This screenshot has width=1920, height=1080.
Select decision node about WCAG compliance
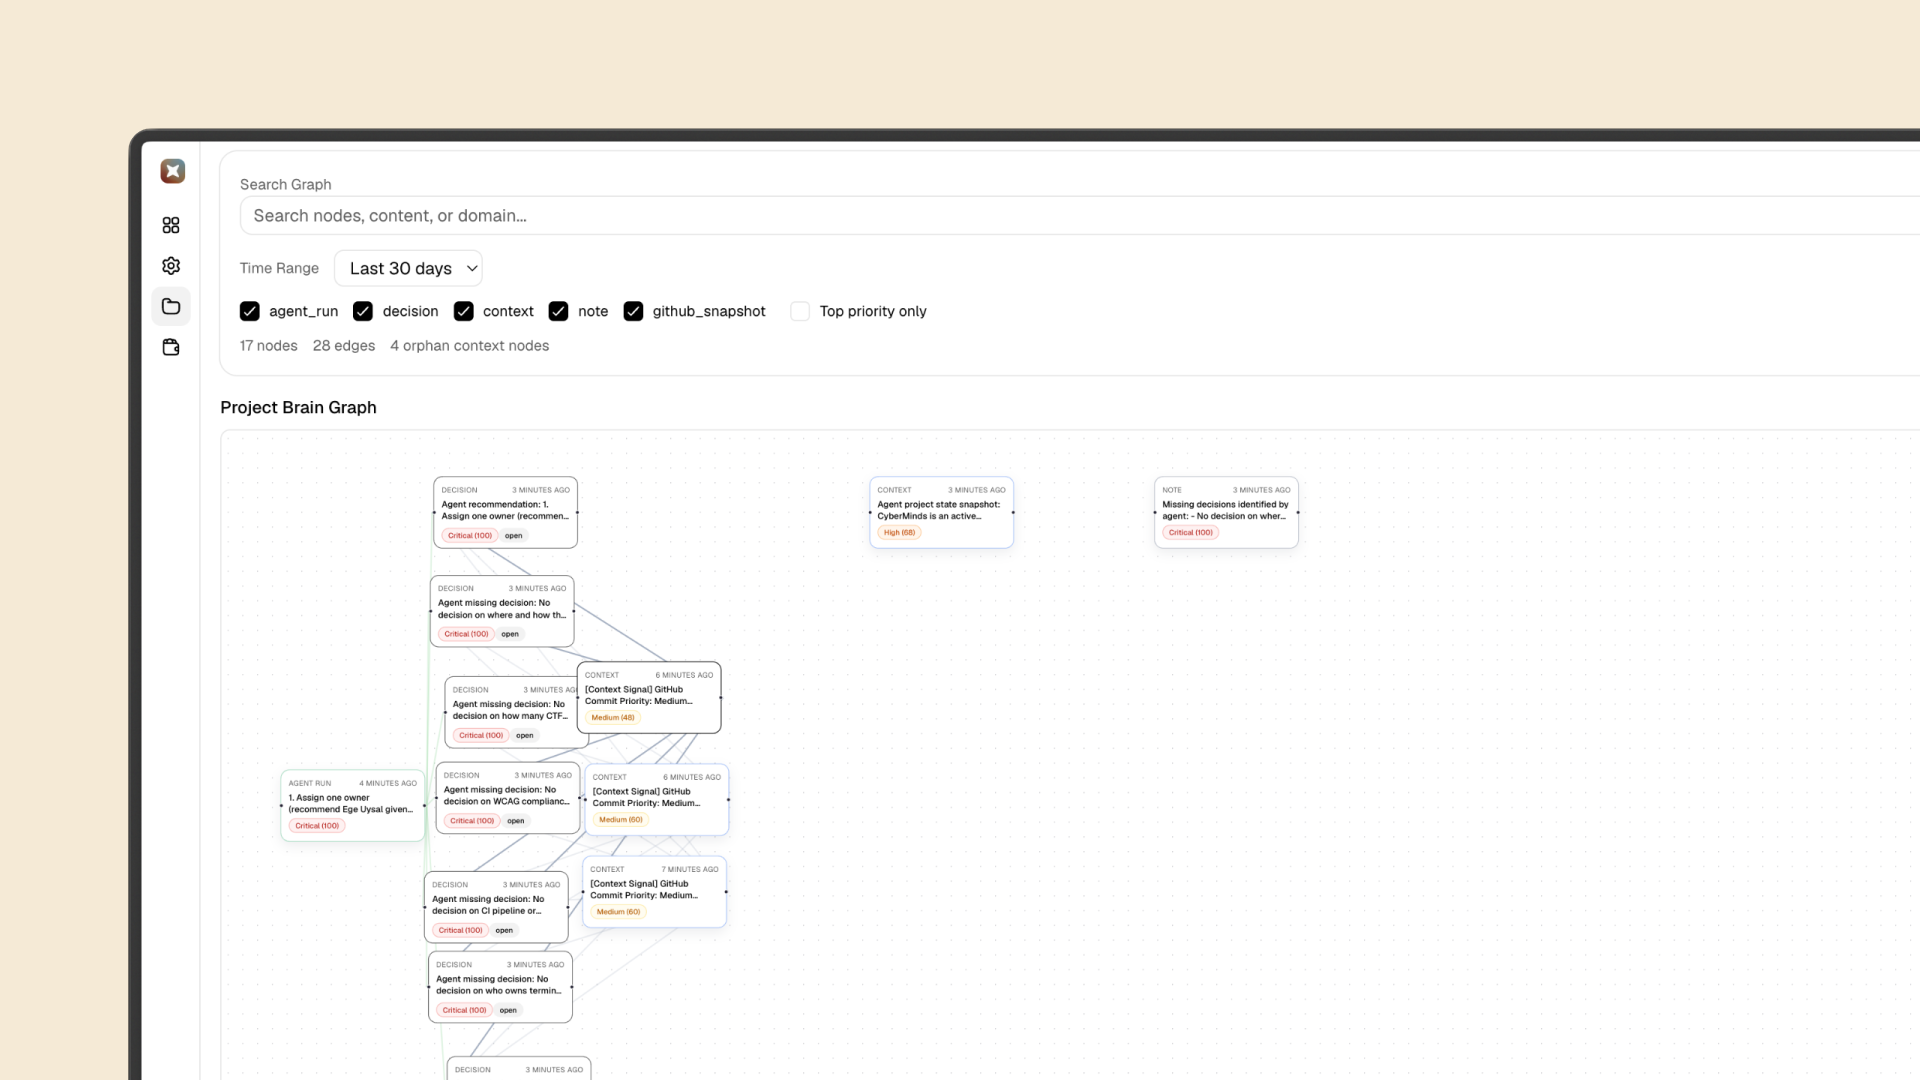507,798
